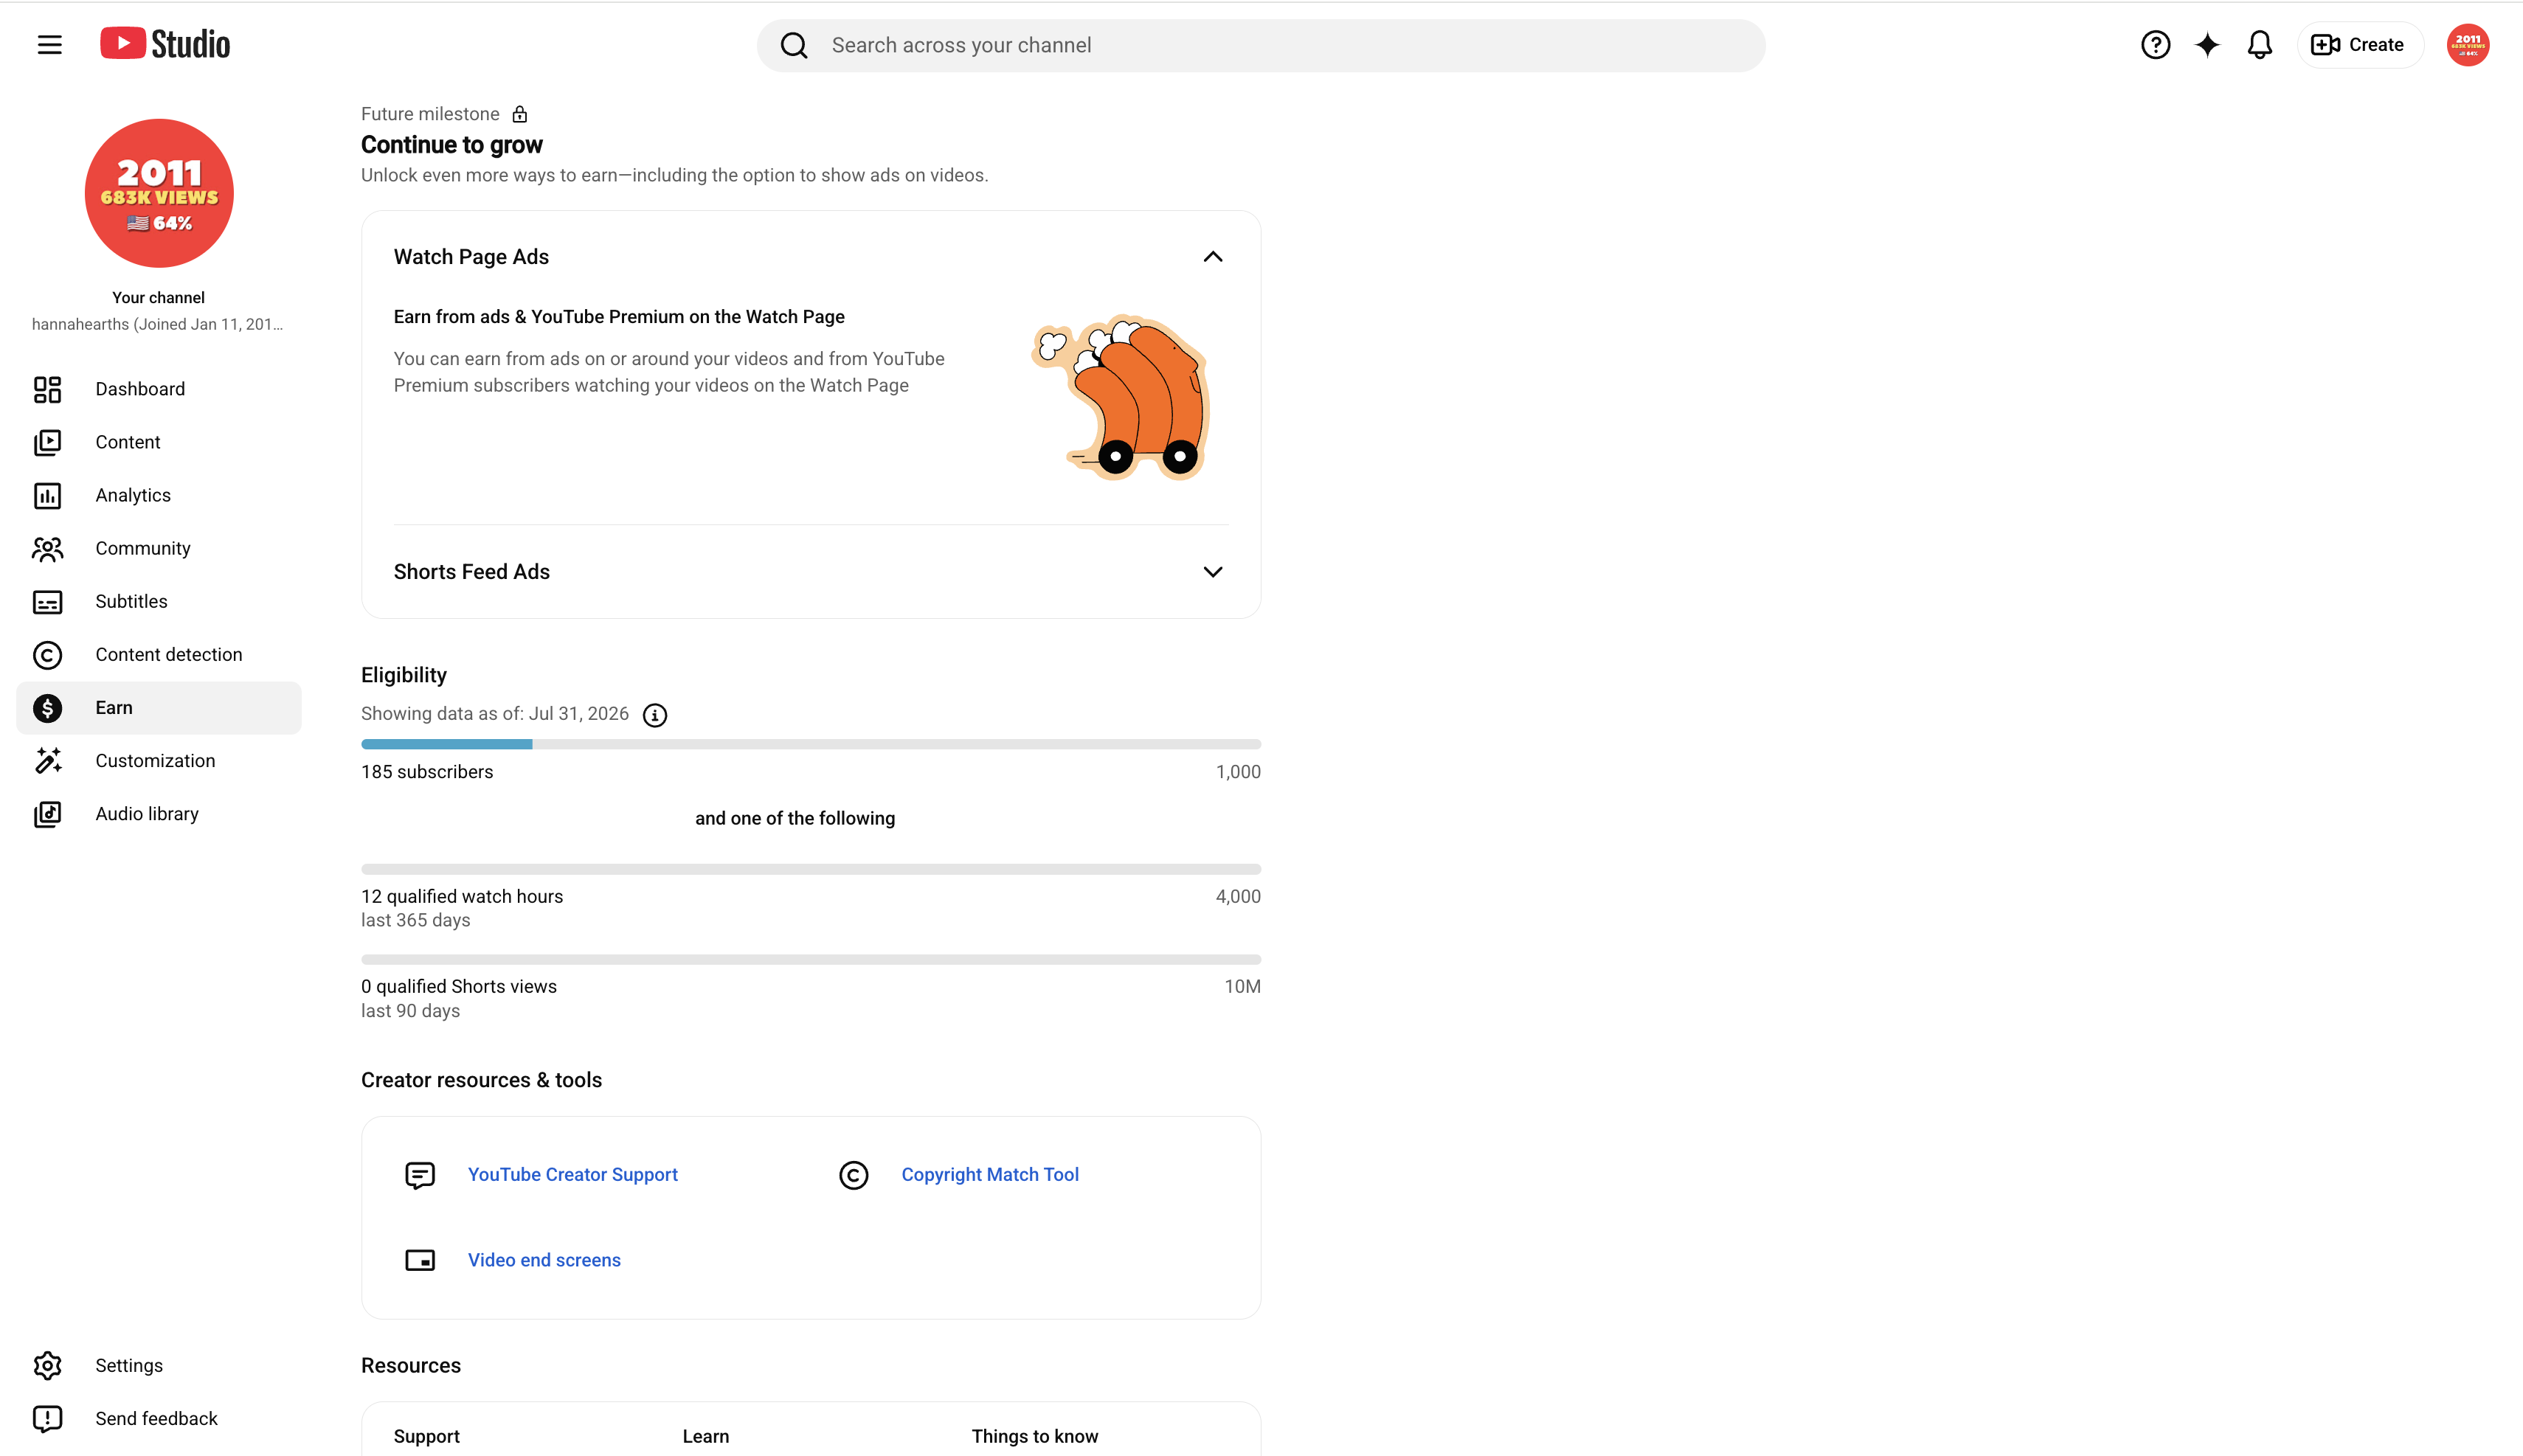This screenshot has width=2523, height=1456.
Task: Open the hamburger navigation menu
Action: pos(49,45)
